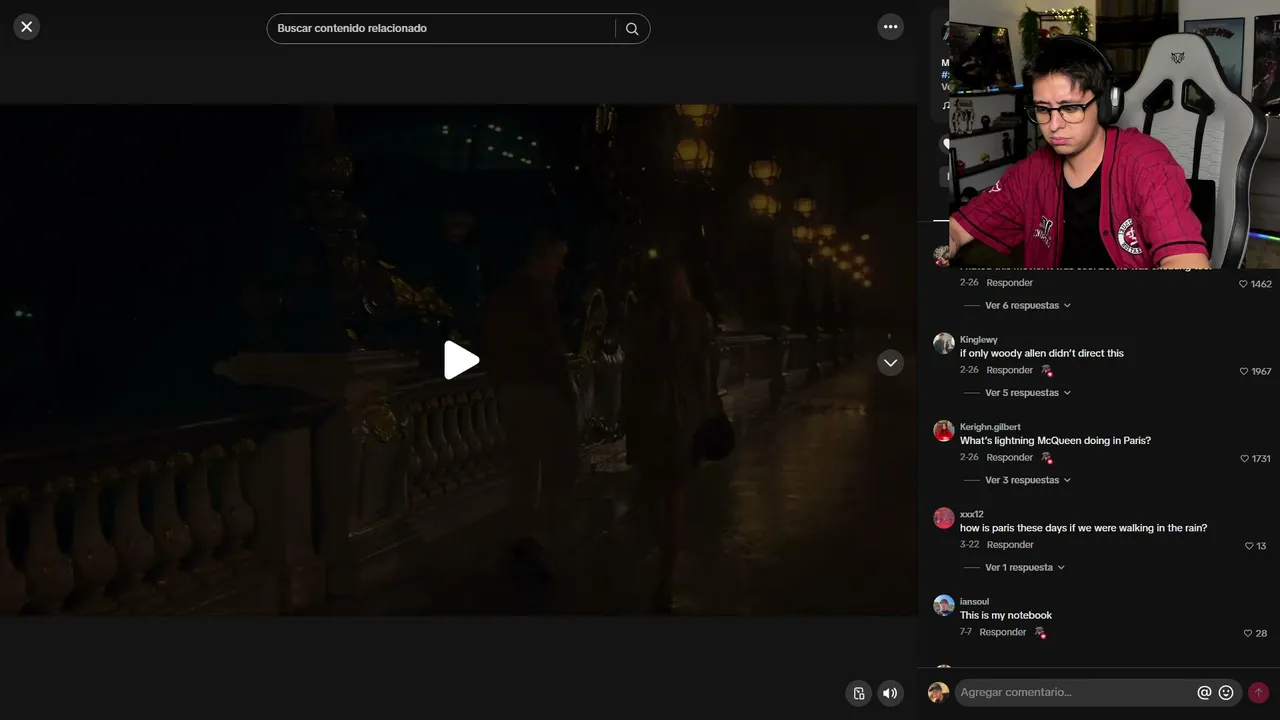Open Kerighn.gilbert's profile picture
Viewport: 1280px width, 720px height.
[x=944, y=431]
